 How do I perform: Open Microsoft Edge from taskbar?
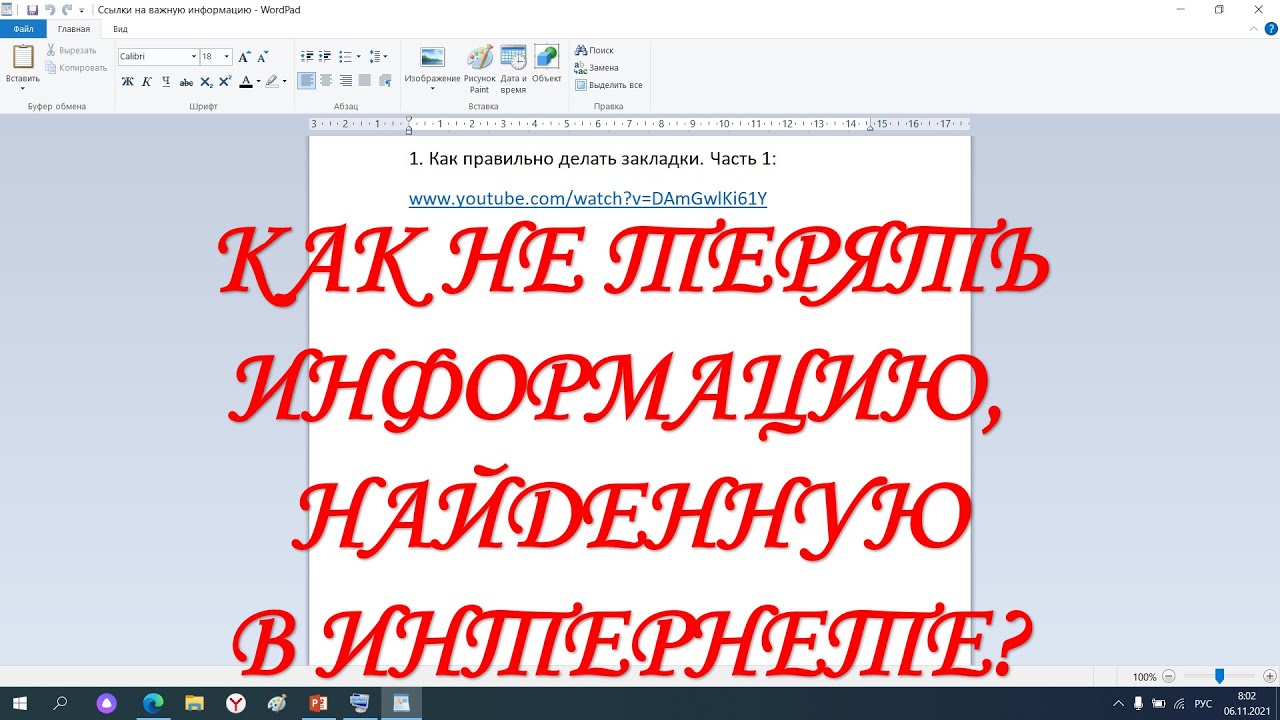[153, 703]
